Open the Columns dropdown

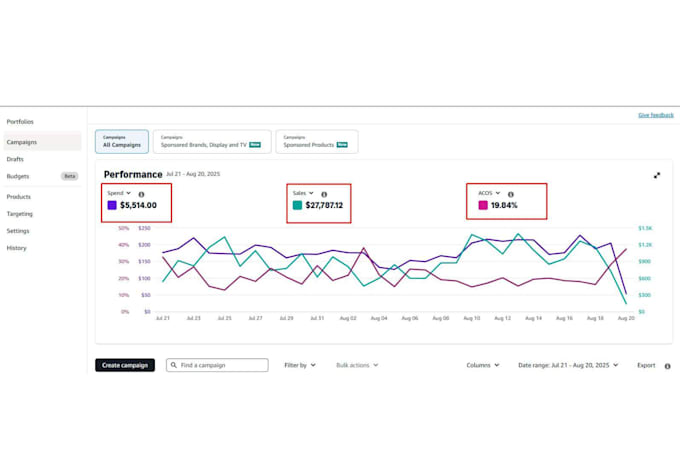[x=483, y=365]
